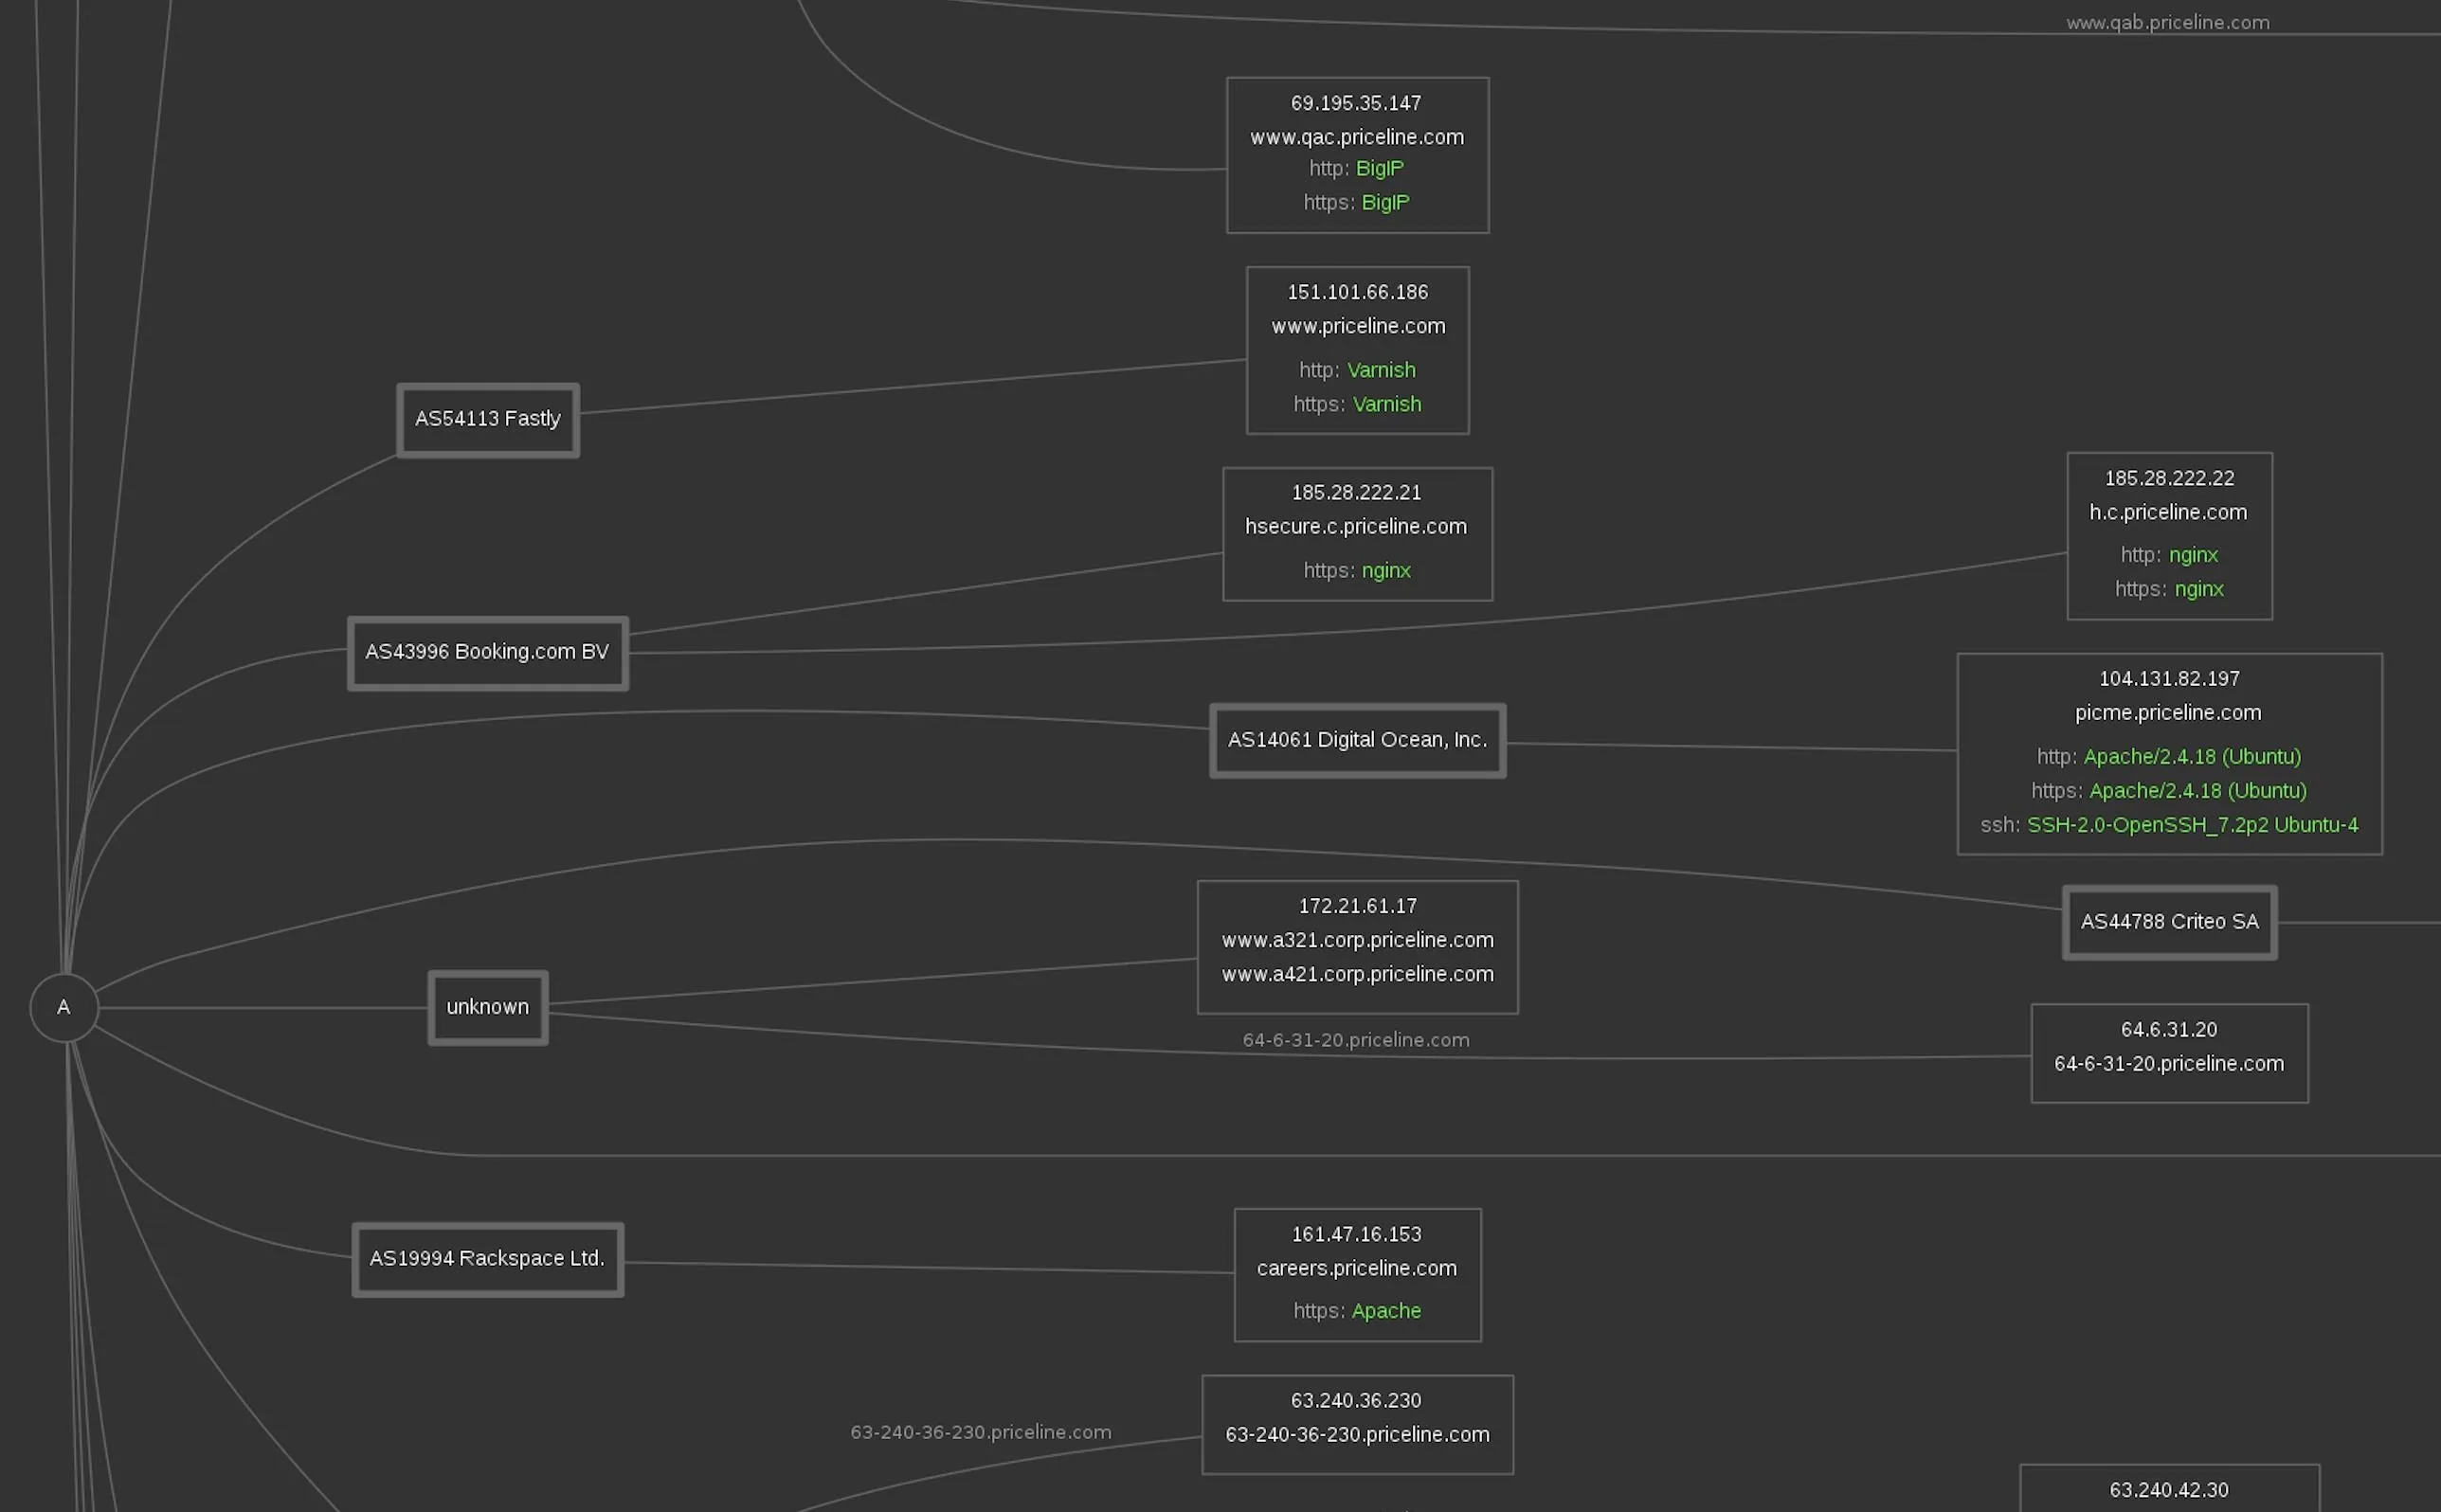Click https: nginx under hsecure.c.priceline.com
This screenshot has height=1512, width=2441.
[1357, 570]
